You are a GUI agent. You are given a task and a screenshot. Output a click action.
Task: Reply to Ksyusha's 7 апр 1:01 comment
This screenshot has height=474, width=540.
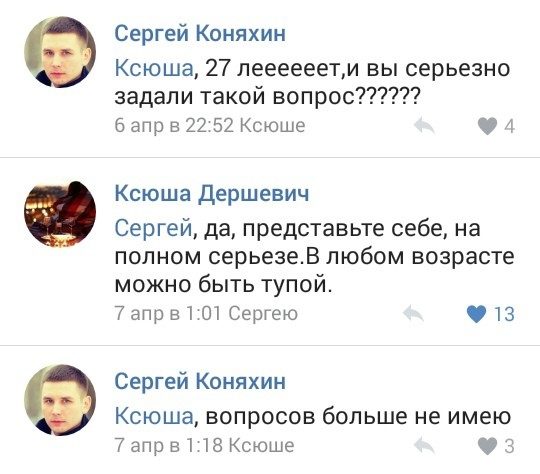[x=413, y=313]
